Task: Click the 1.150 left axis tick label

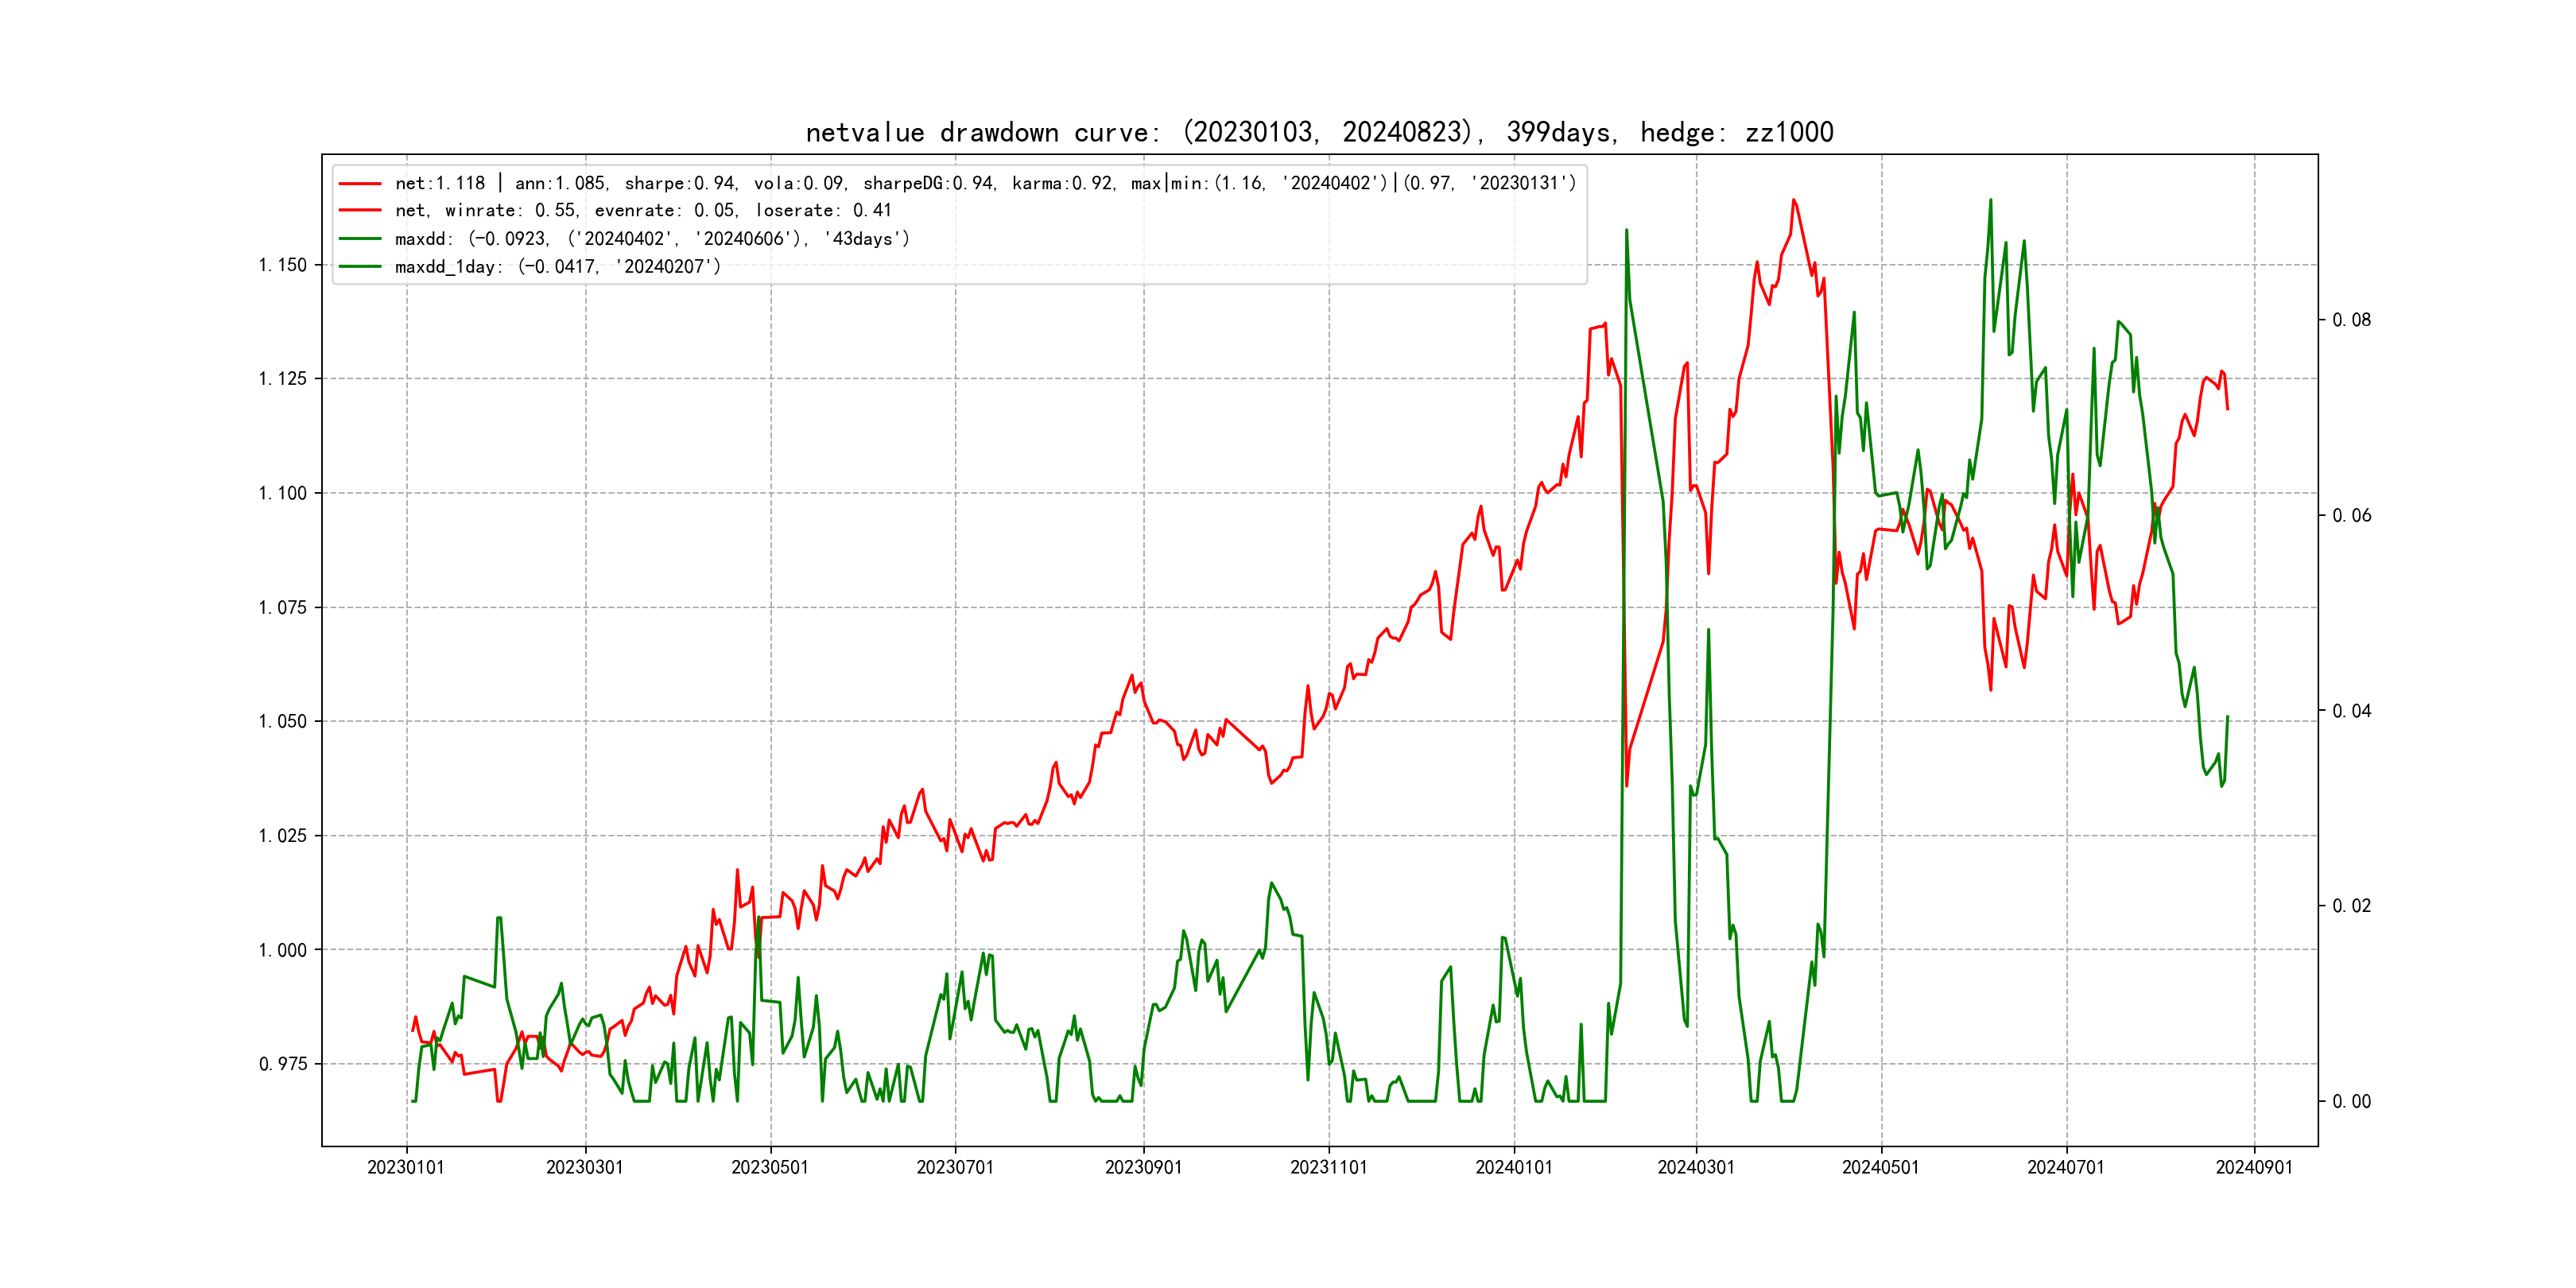Action: (x=283, y=265)
